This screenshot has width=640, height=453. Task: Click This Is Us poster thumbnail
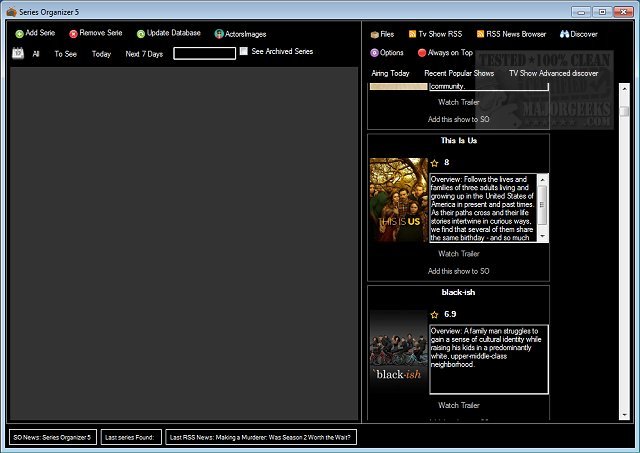[399, 200]
